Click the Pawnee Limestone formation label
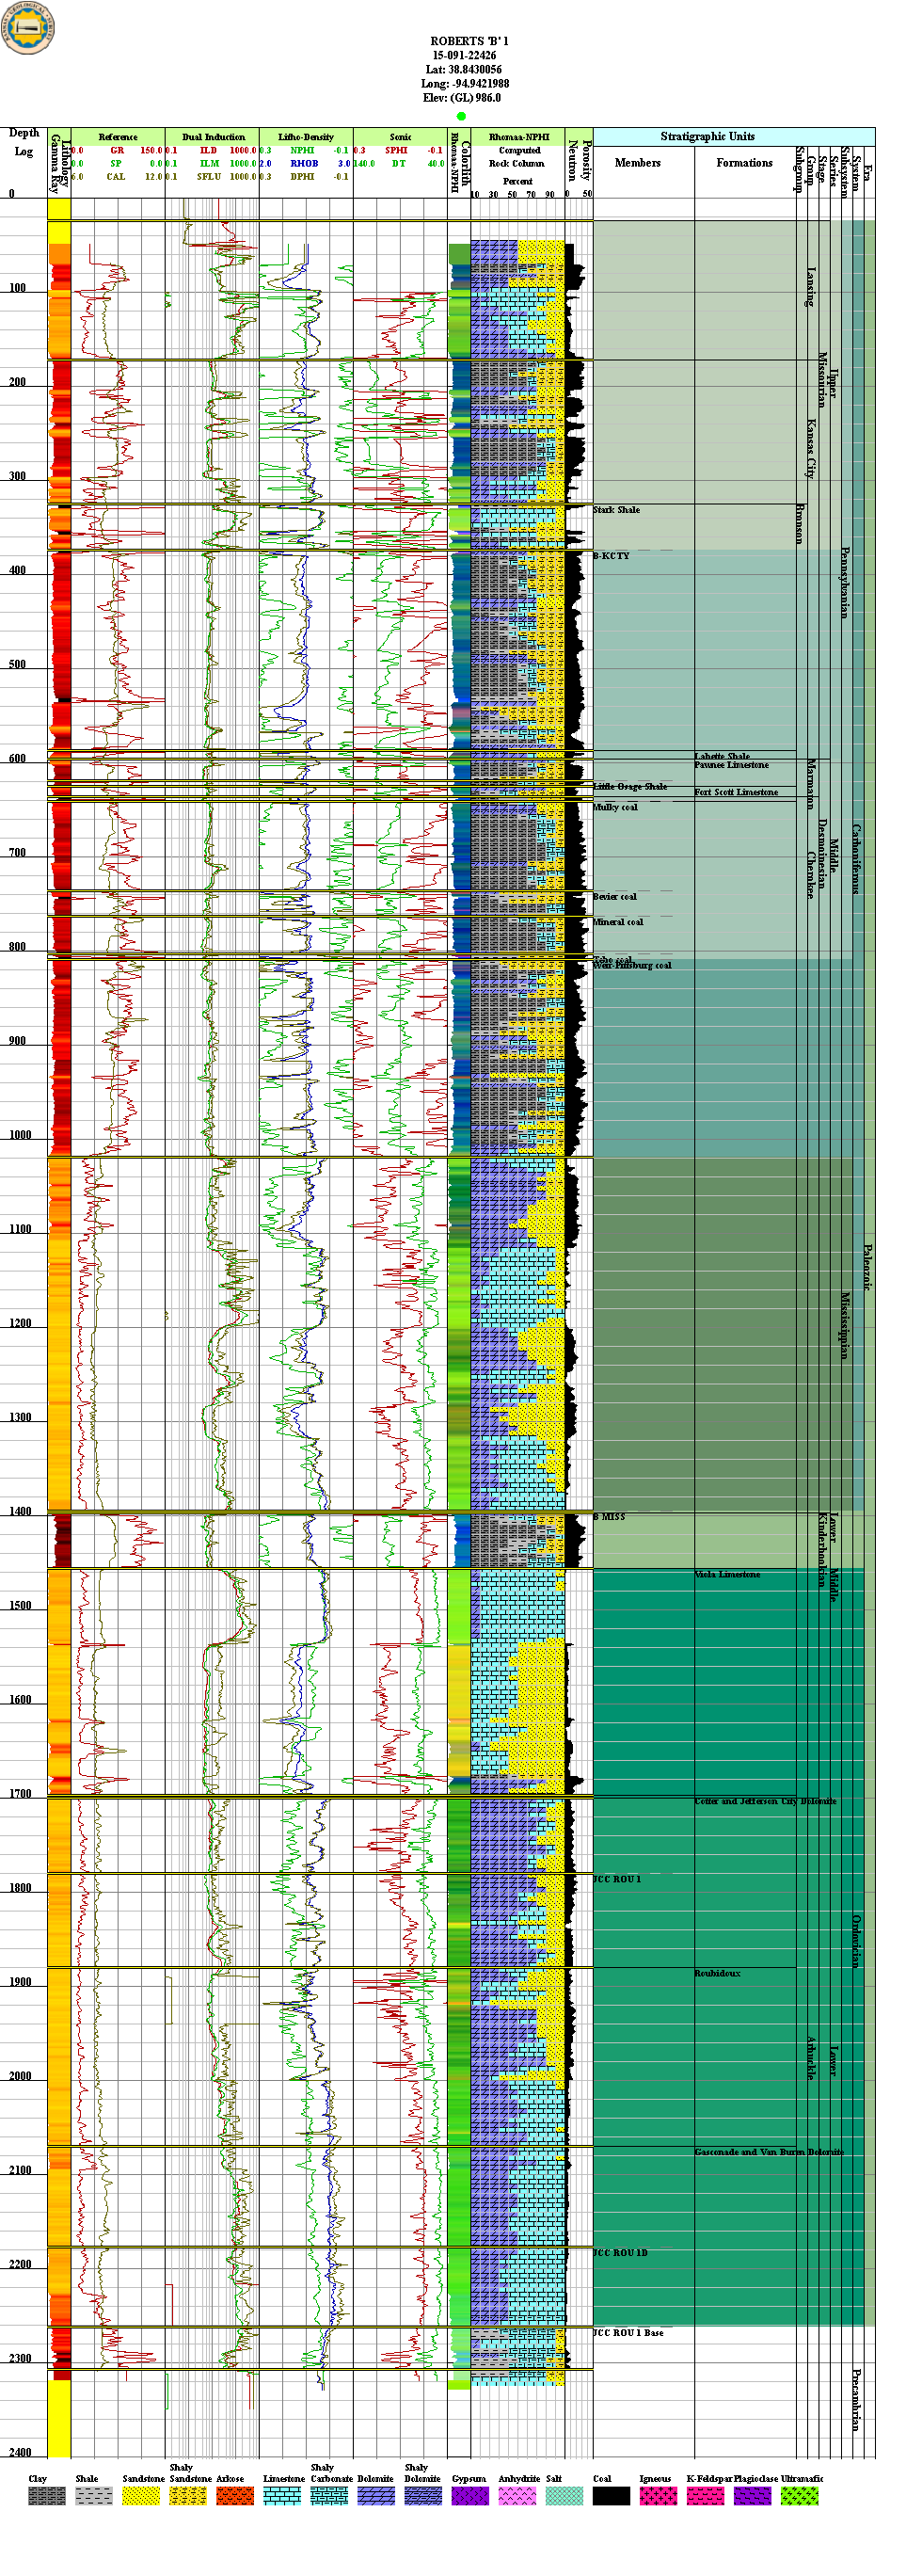 (732, 765)
